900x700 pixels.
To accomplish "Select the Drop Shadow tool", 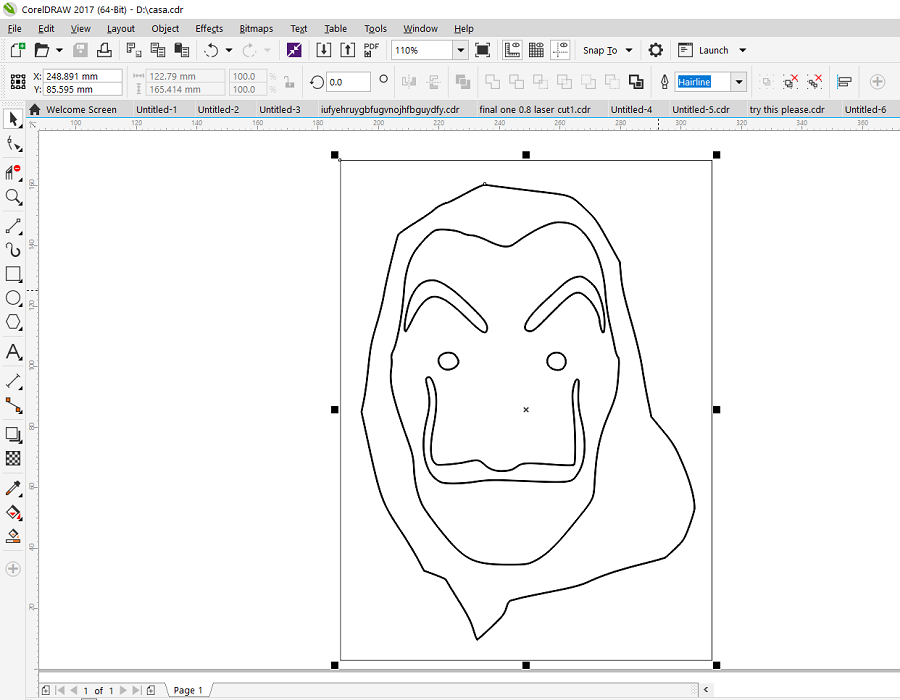I will (13, 434).
